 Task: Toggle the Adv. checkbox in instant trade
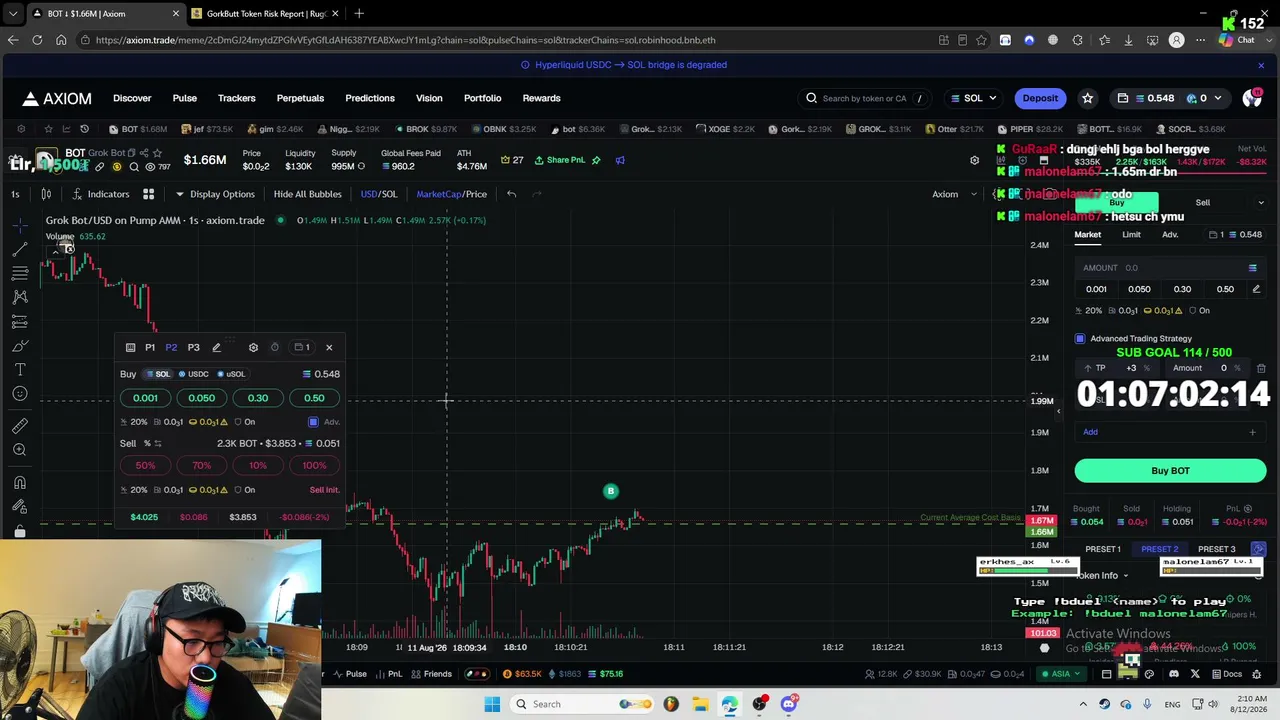(313, 422)
